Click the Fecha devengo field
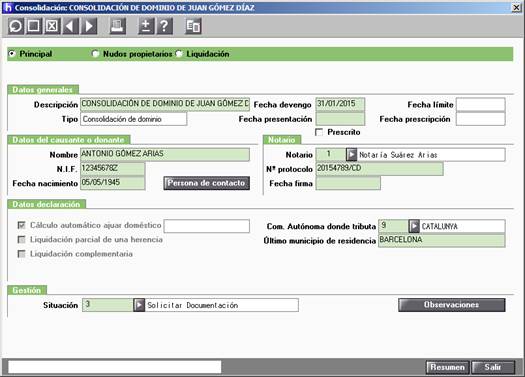Image resolution: width=525 pixels, height=377 pixels. pyautogui.click(x=340, y=104)
